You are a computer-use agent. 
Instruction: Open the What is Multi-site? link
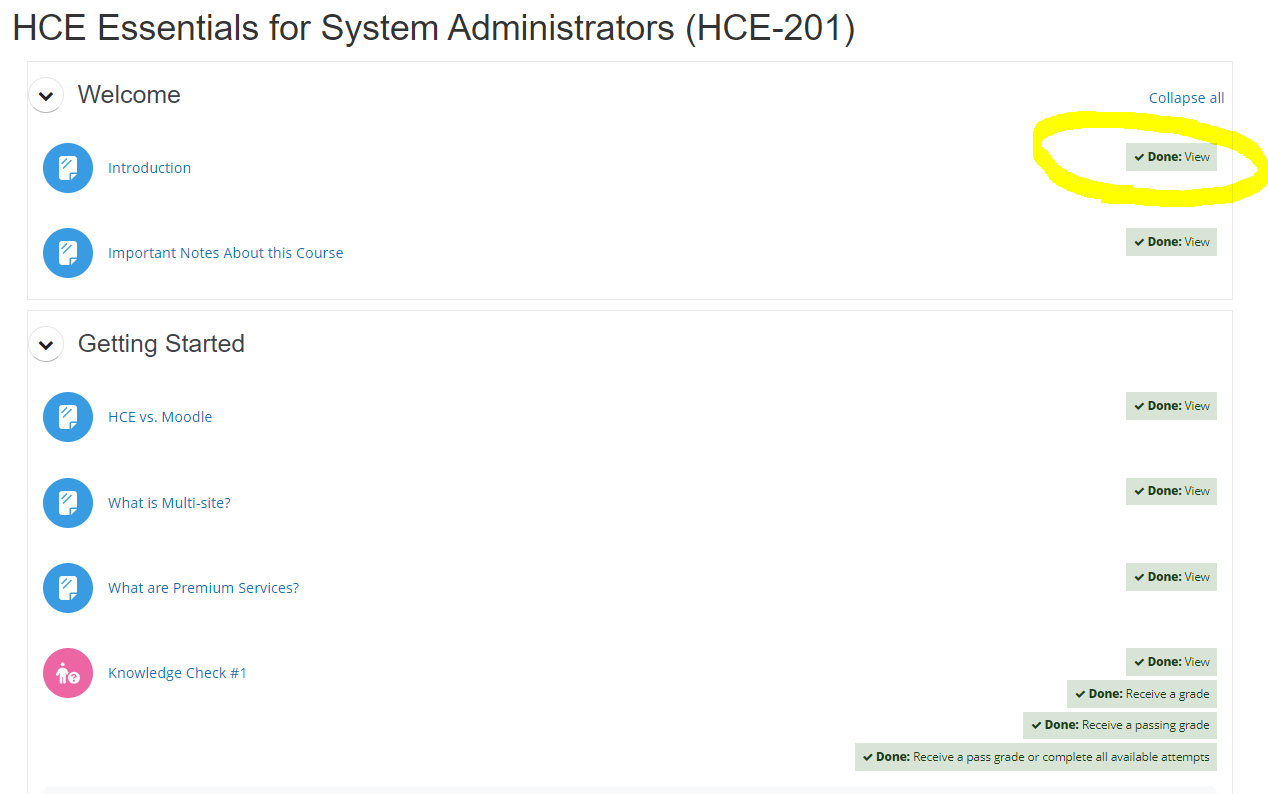(x=169, y=503)
